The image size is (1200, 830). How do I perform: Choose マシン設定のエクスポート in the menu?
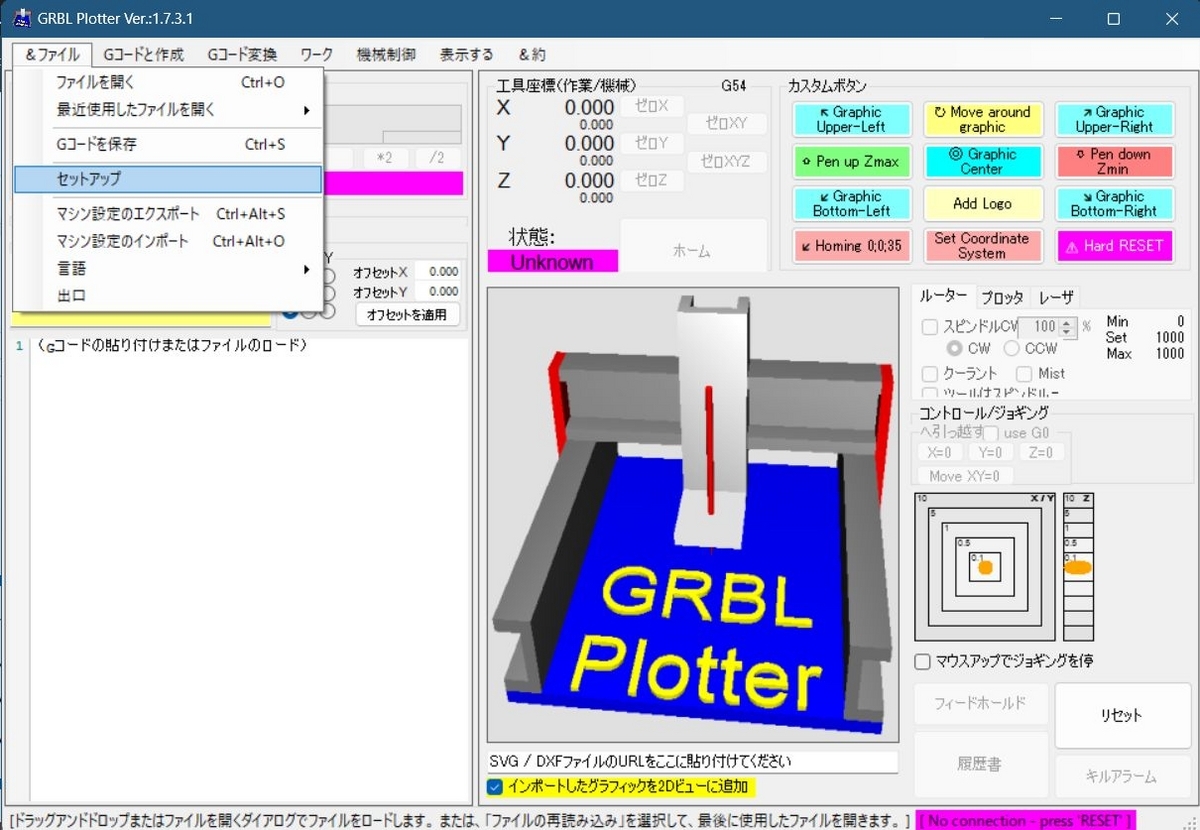click(168, 214)
